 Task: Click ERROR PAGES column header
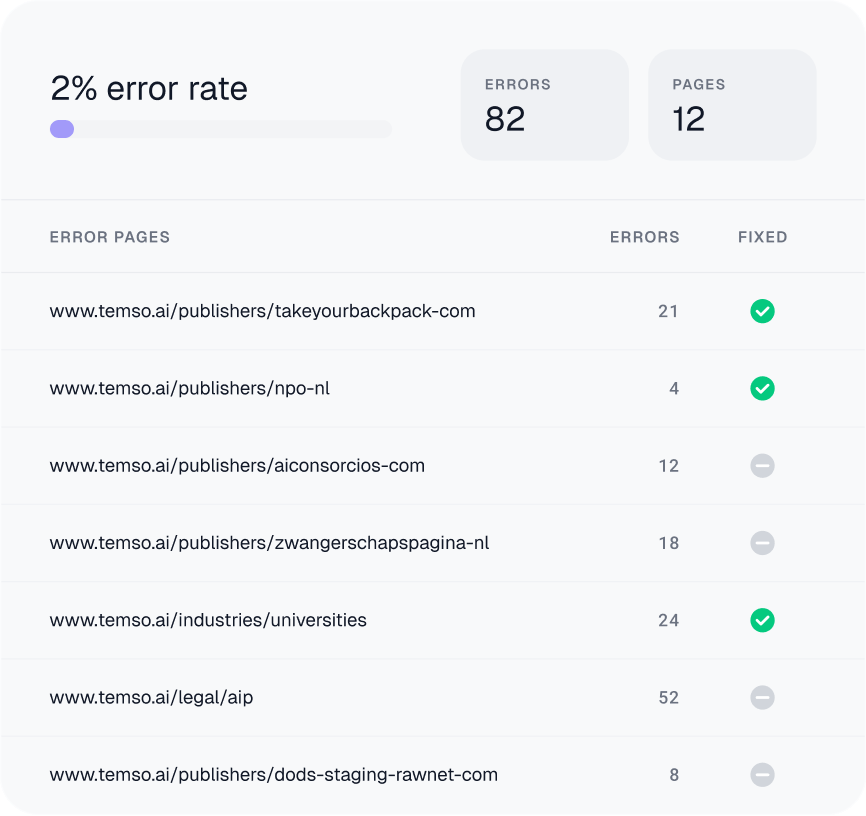[110, 237]
